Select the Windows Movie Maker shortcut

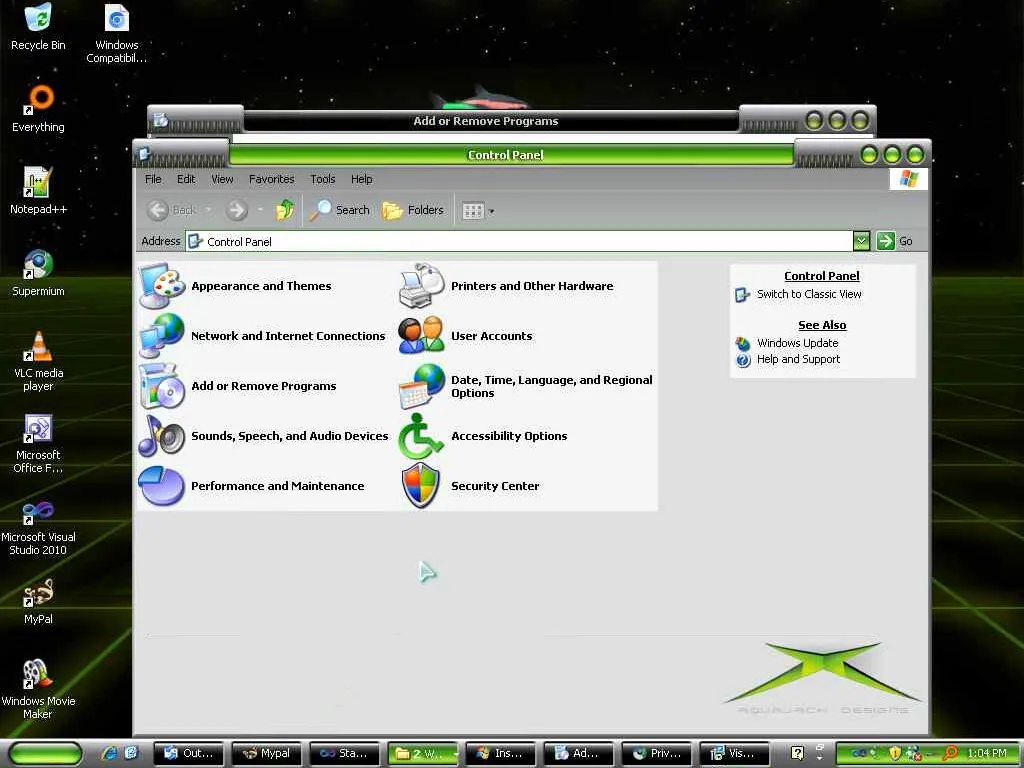pos(39,689)
